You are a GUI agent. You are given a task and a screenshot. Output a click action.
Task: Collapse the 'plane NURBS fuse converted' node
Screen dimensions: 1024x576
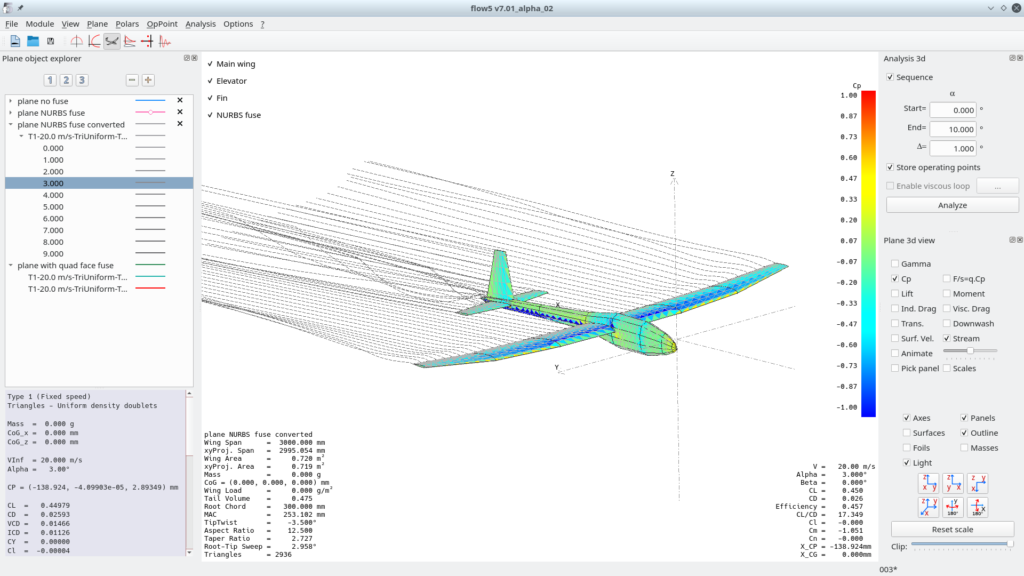tap(10, 124)
